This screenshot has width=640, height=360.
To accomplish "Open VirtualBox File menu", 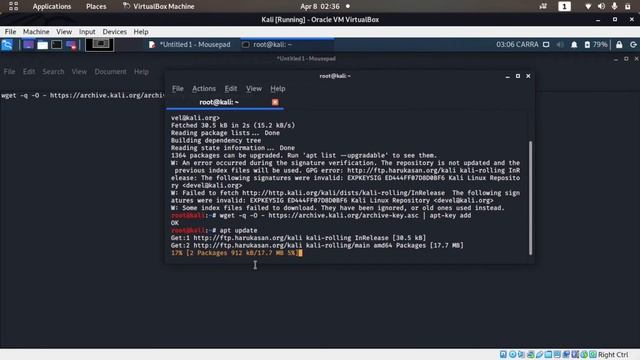I will 10,32.
